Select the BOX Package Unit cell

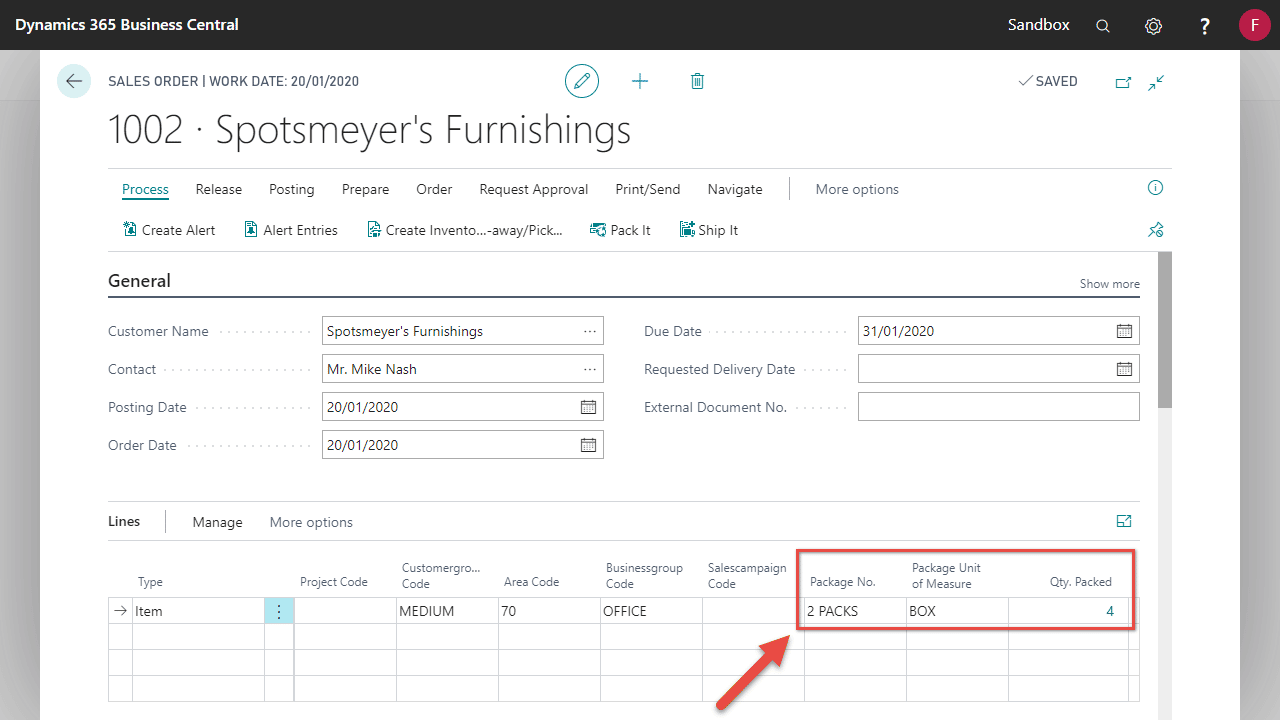click(x=957, y=611)
